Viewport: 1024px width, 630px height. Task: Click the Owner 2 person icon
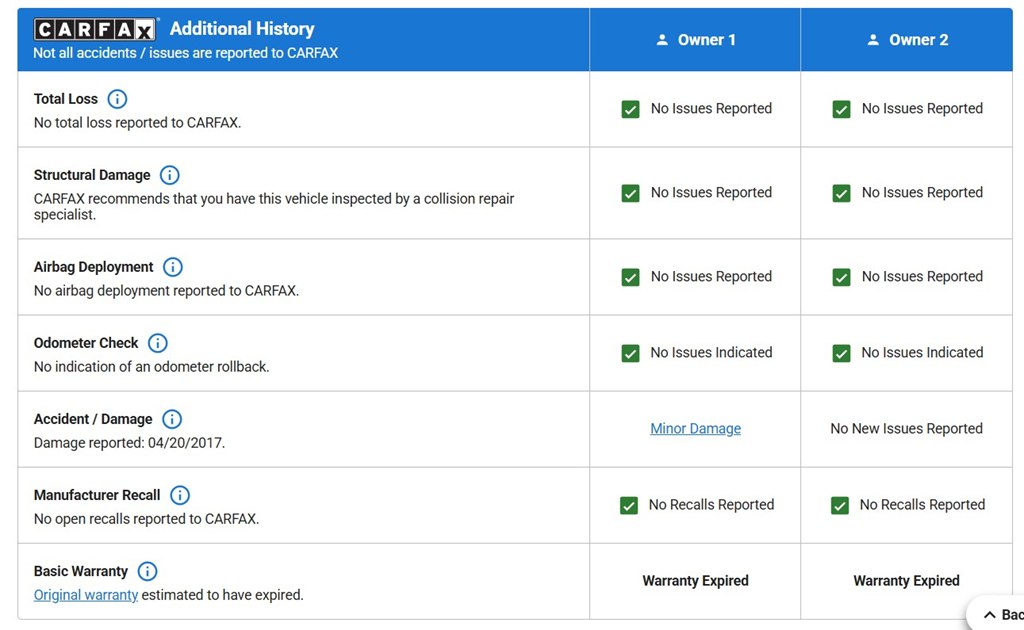pos(873,40)
